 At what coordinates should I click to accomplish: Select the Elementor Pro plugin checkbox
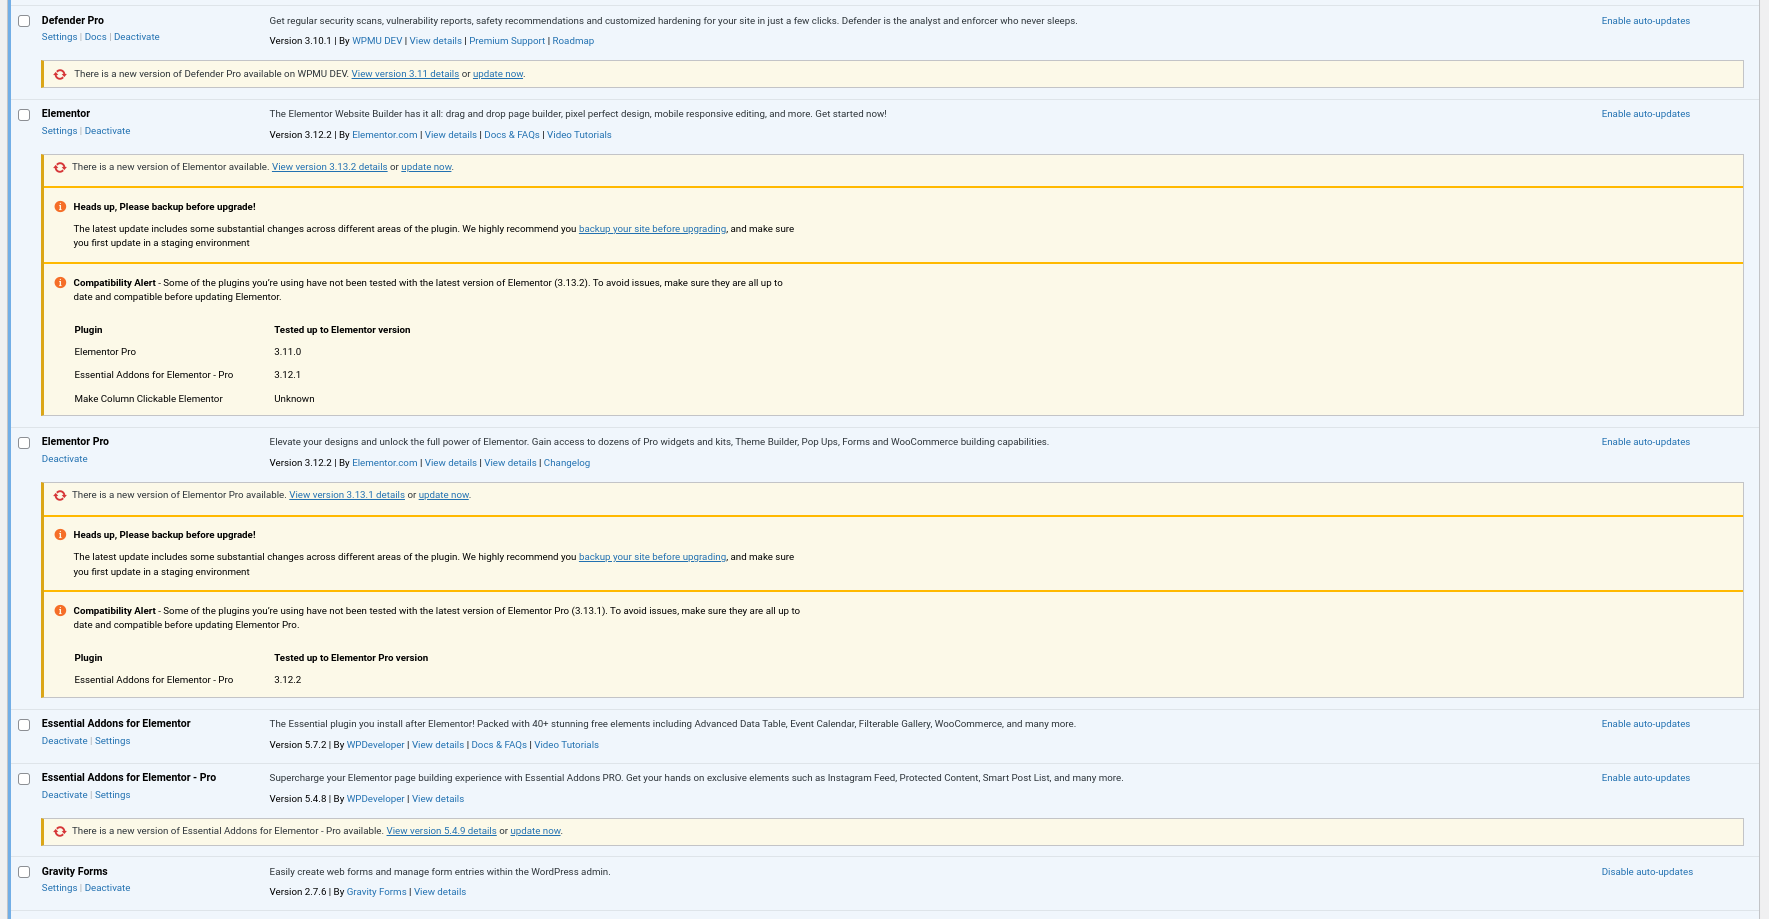[24, 443]
